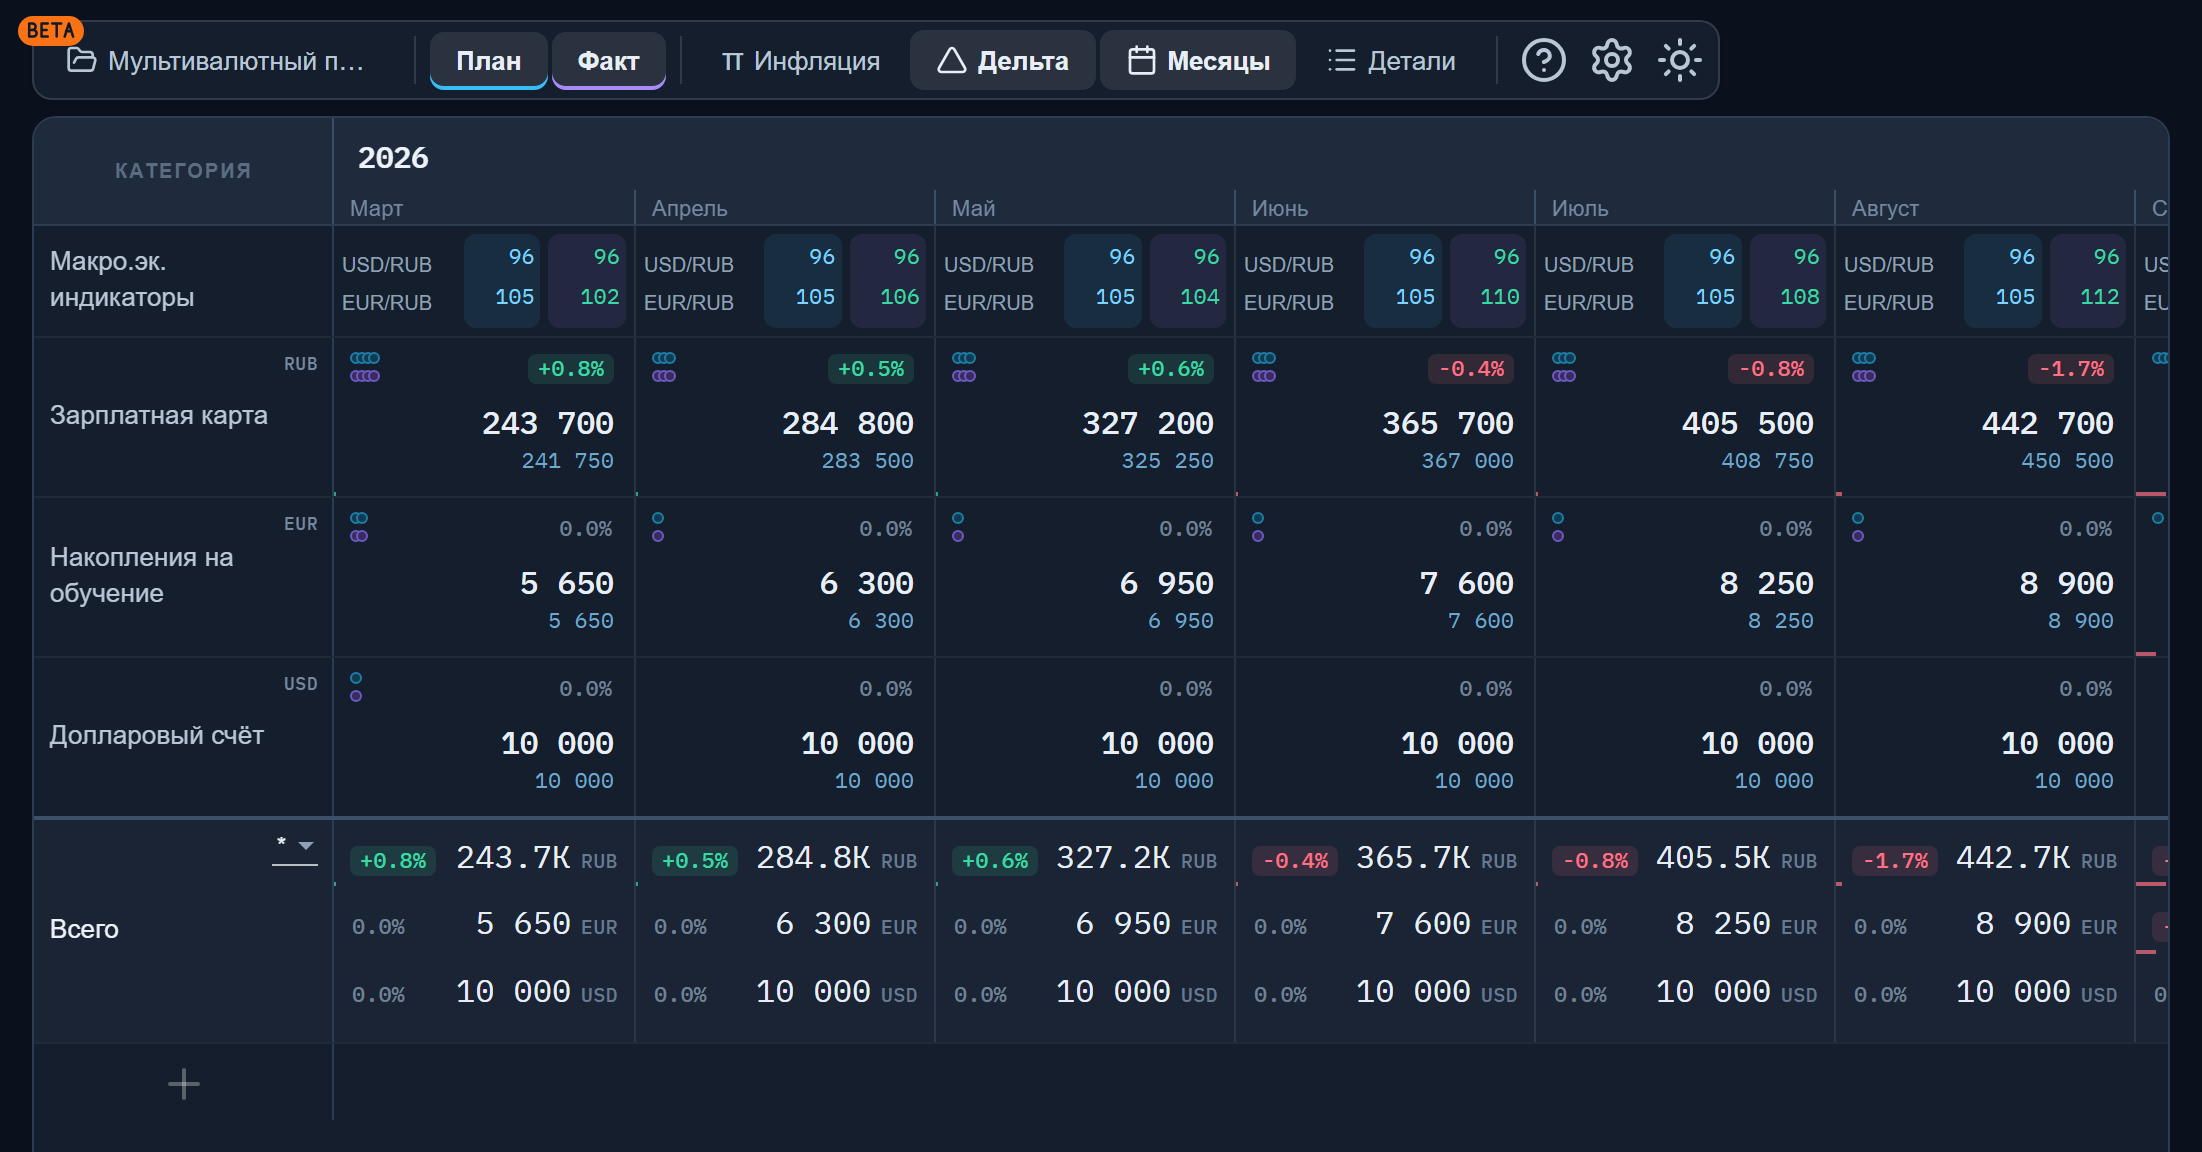This screenshot has width=2202, height=1152.
Task: Toggle the Инфляция option
Action: [800, 61]
